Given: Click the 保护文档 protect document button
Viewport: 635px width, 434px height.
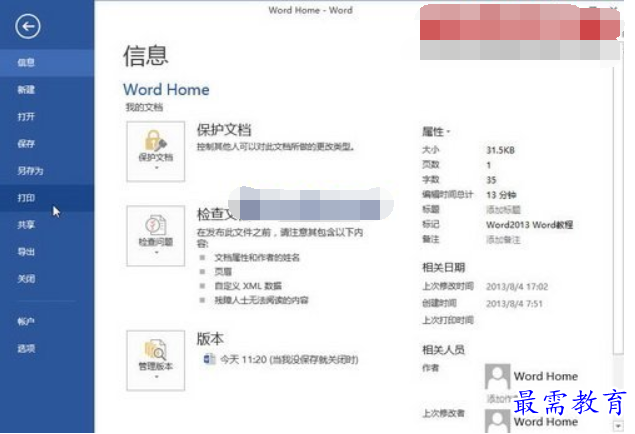Looking at the screenshot, I should click(156, 151).
